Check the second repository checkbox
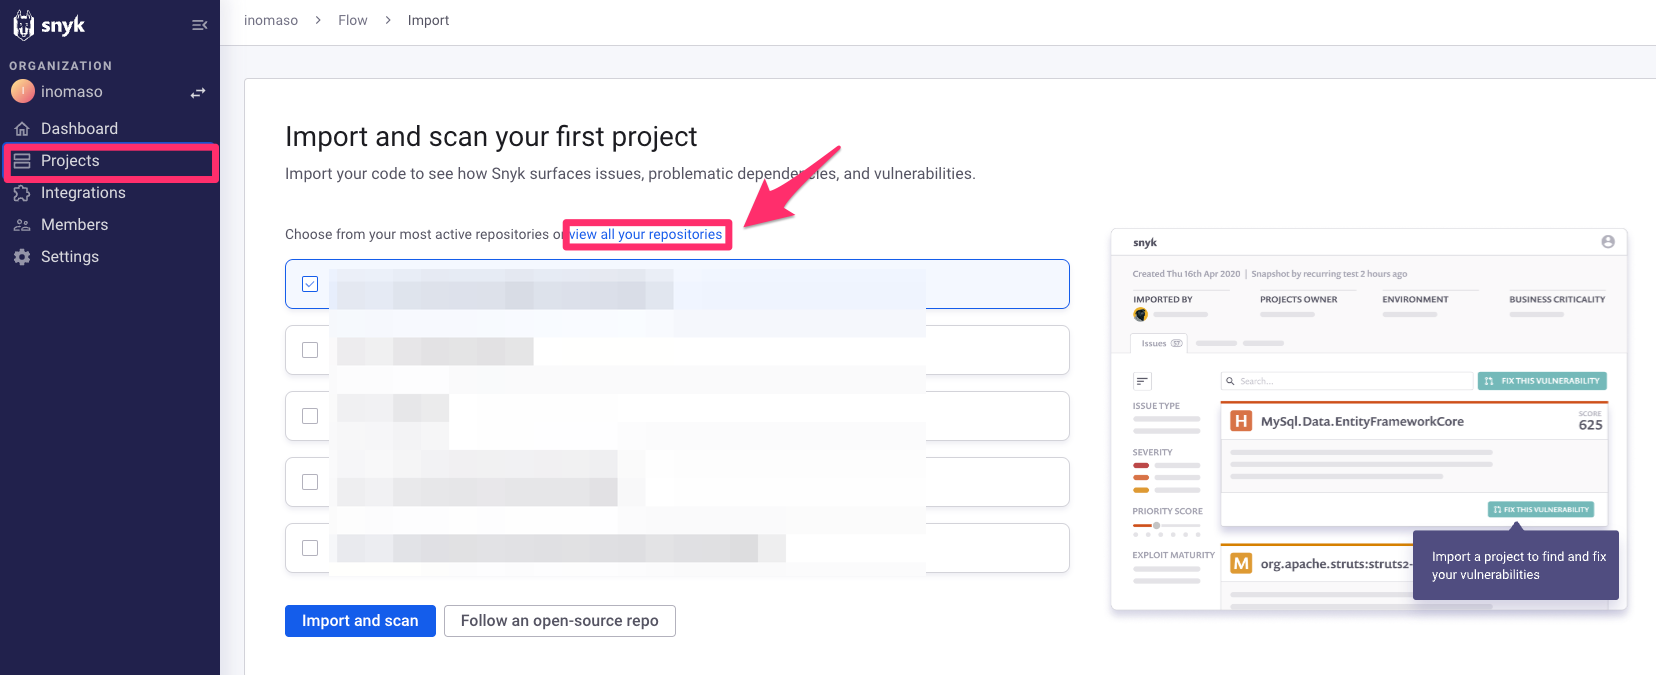The image size is (1656, 675). (310, 350)
